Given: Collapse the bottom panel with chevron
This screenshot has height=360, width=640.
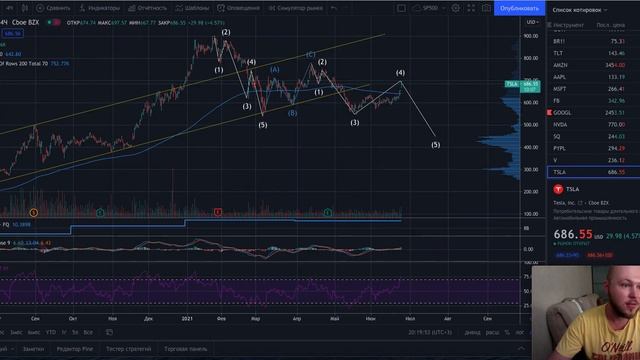Looking at the screenshot, I should (x=521, y=349).
